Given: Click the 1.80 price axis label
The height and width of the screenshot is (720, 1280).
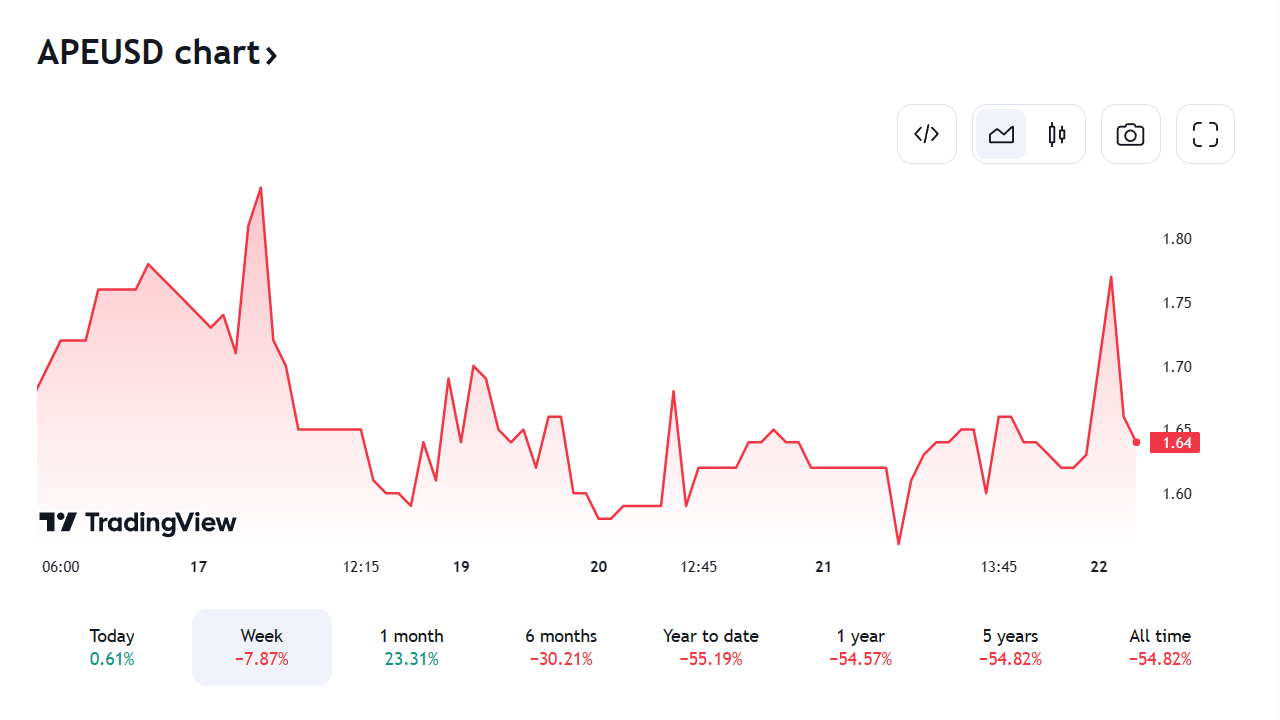Looking at the screenshot, I should [1177, 239].
